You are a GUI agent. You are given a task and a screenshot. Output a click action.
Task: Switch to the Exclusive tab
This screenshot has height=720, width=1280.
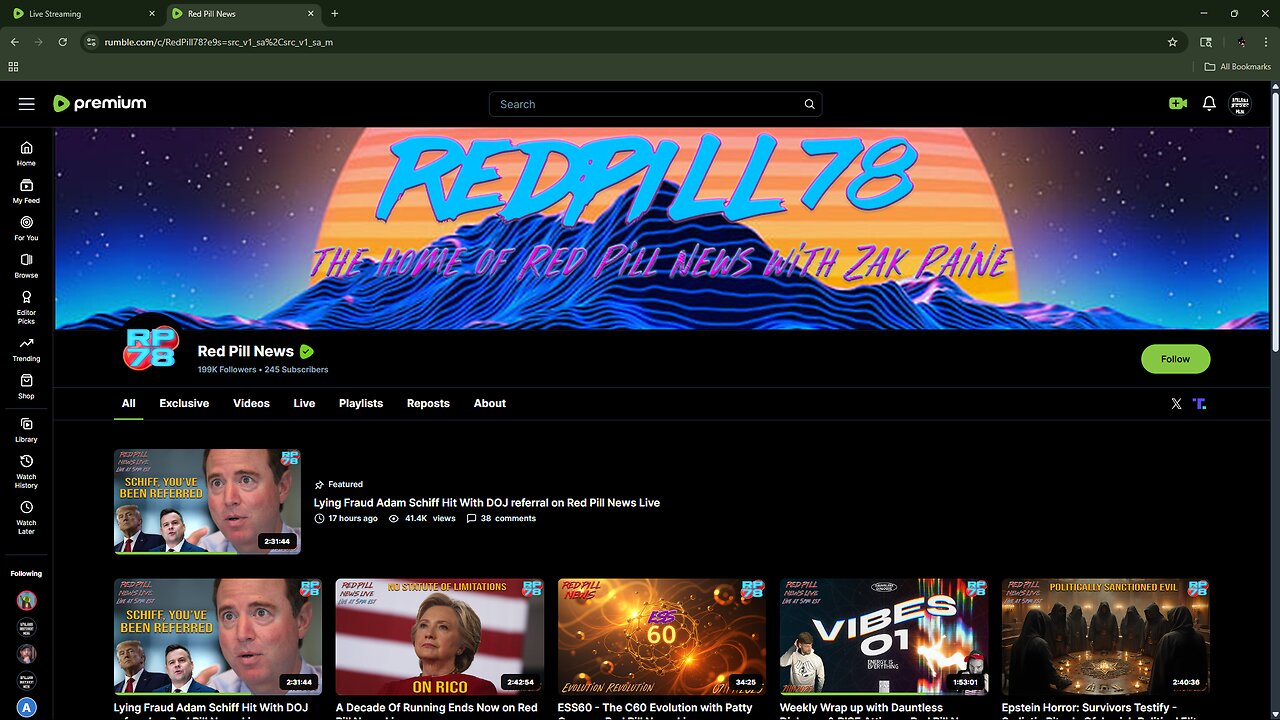[x=184, y=403]
